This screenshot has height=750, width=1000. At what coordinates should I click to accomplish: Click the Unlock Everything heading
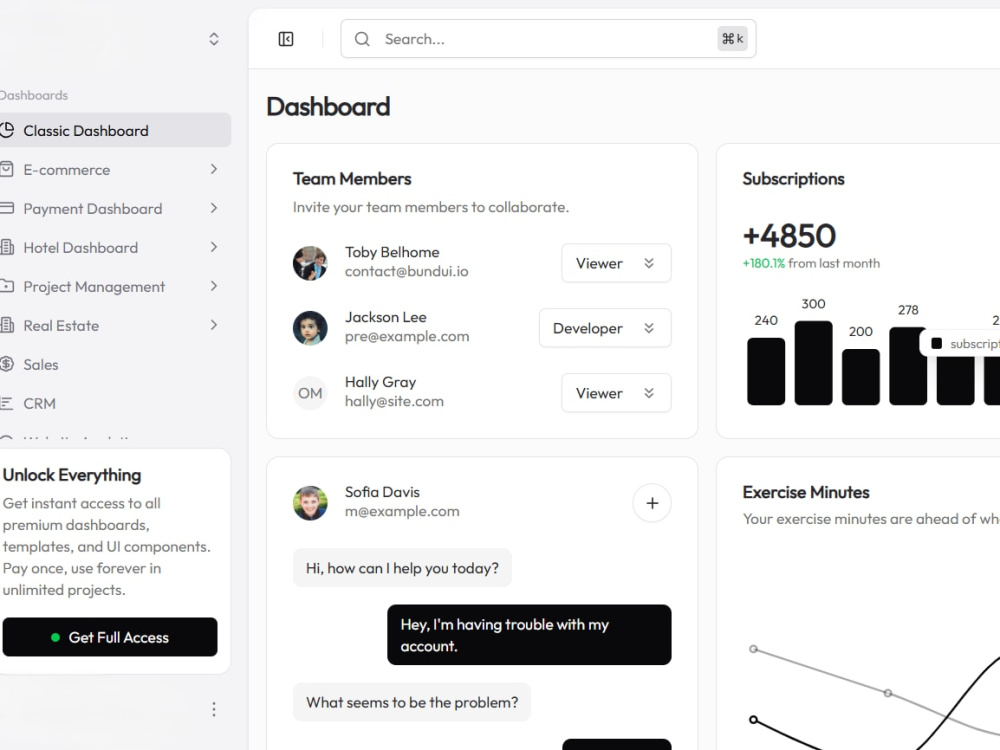pyautogui.click(x=72, y=474)
